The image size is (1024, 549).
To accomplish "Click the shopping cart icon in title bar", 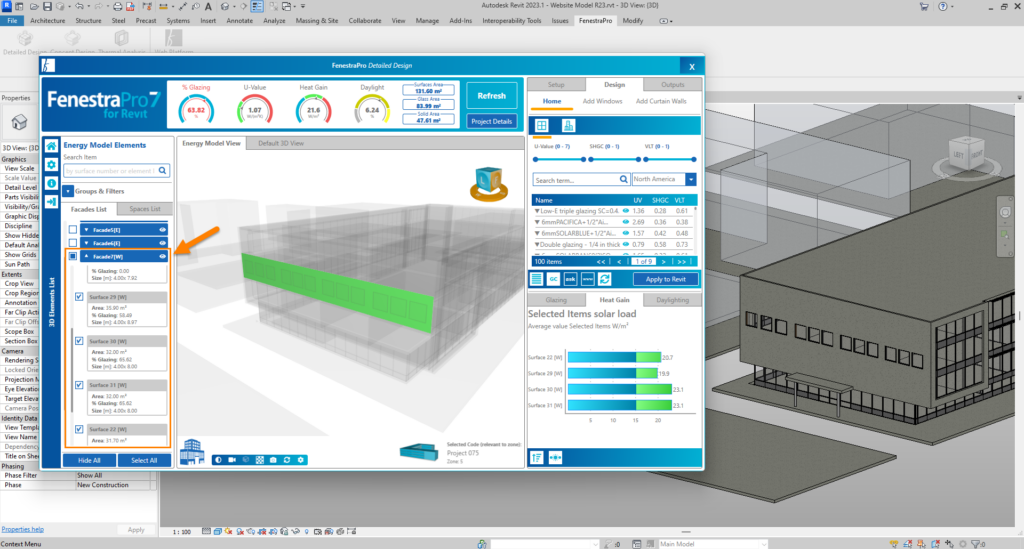I will click(924, 7).
